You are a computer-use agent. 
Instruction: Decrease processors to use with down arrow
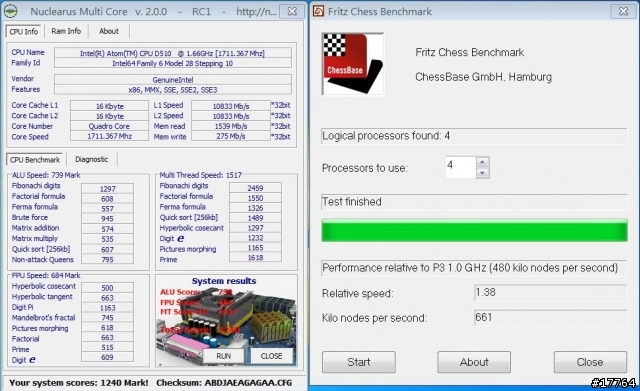click(x=482, y=173)
